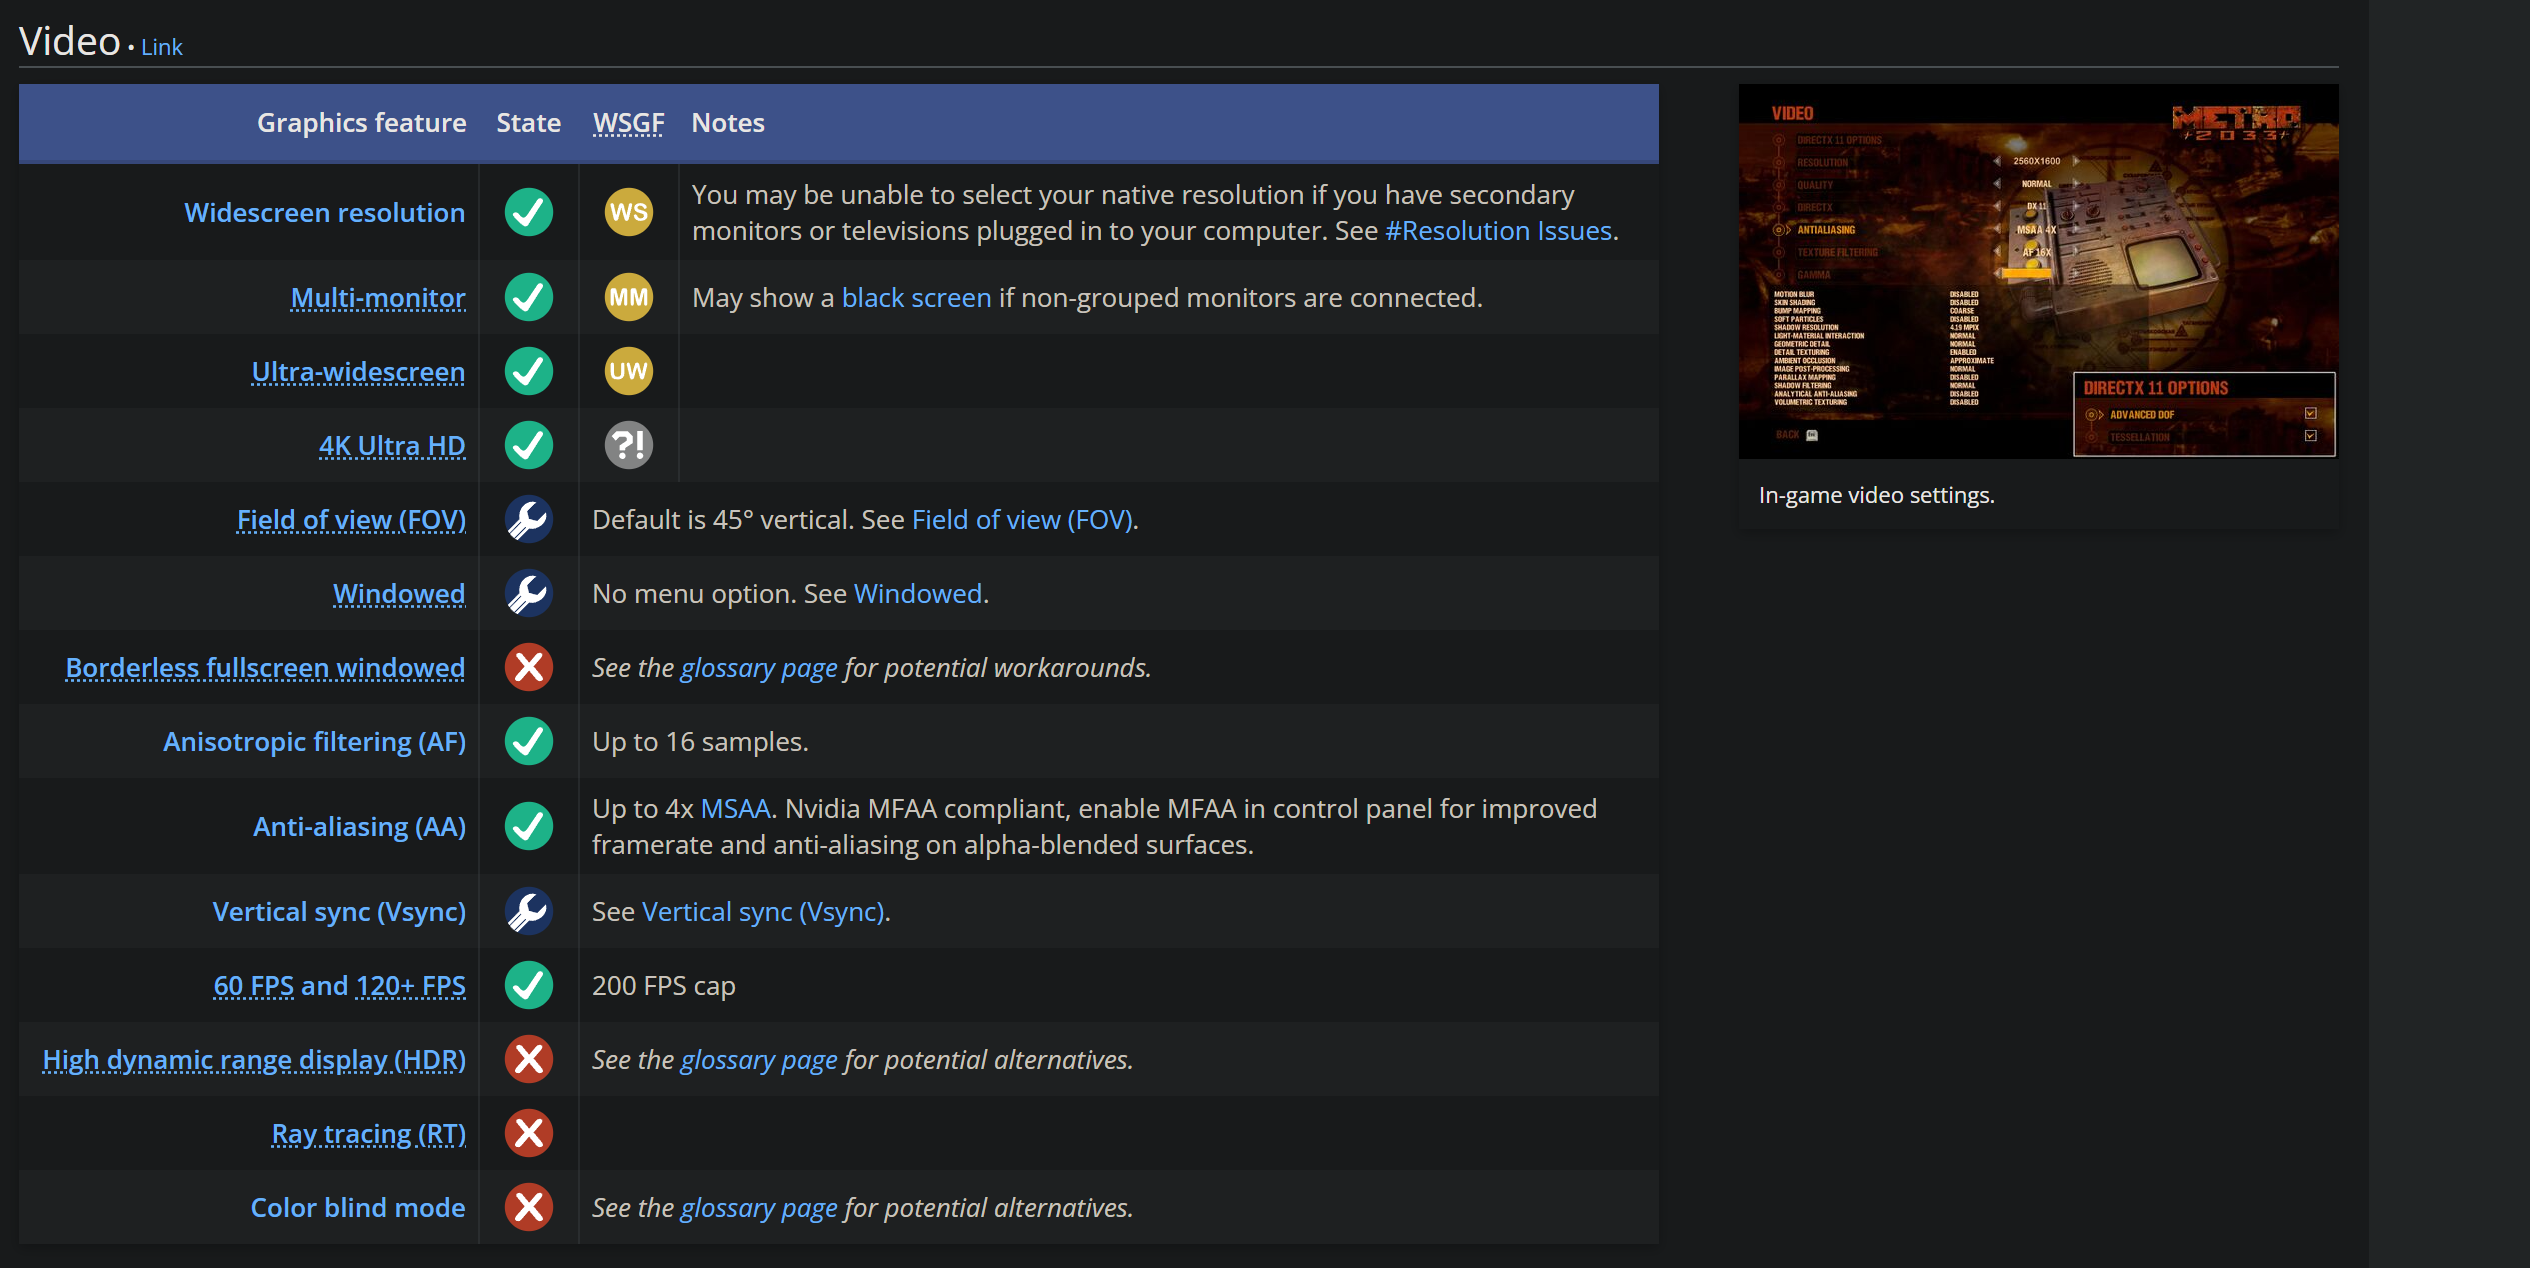Open the Widescreen resolution feature link
Viewport: 2530px width, 1268px height.
pos(325,212)
